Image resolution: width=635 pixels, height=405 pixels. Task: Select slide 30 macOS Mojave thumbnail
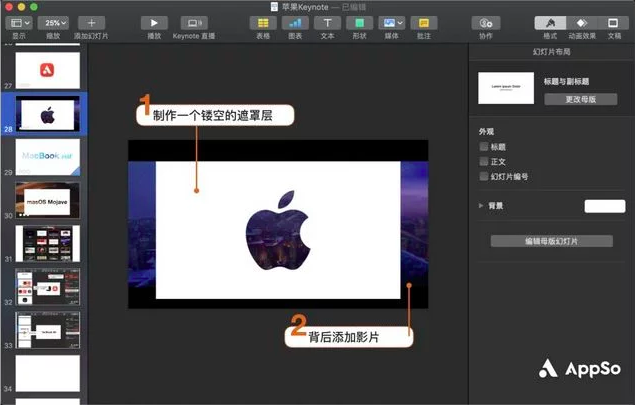click(48, 200)
